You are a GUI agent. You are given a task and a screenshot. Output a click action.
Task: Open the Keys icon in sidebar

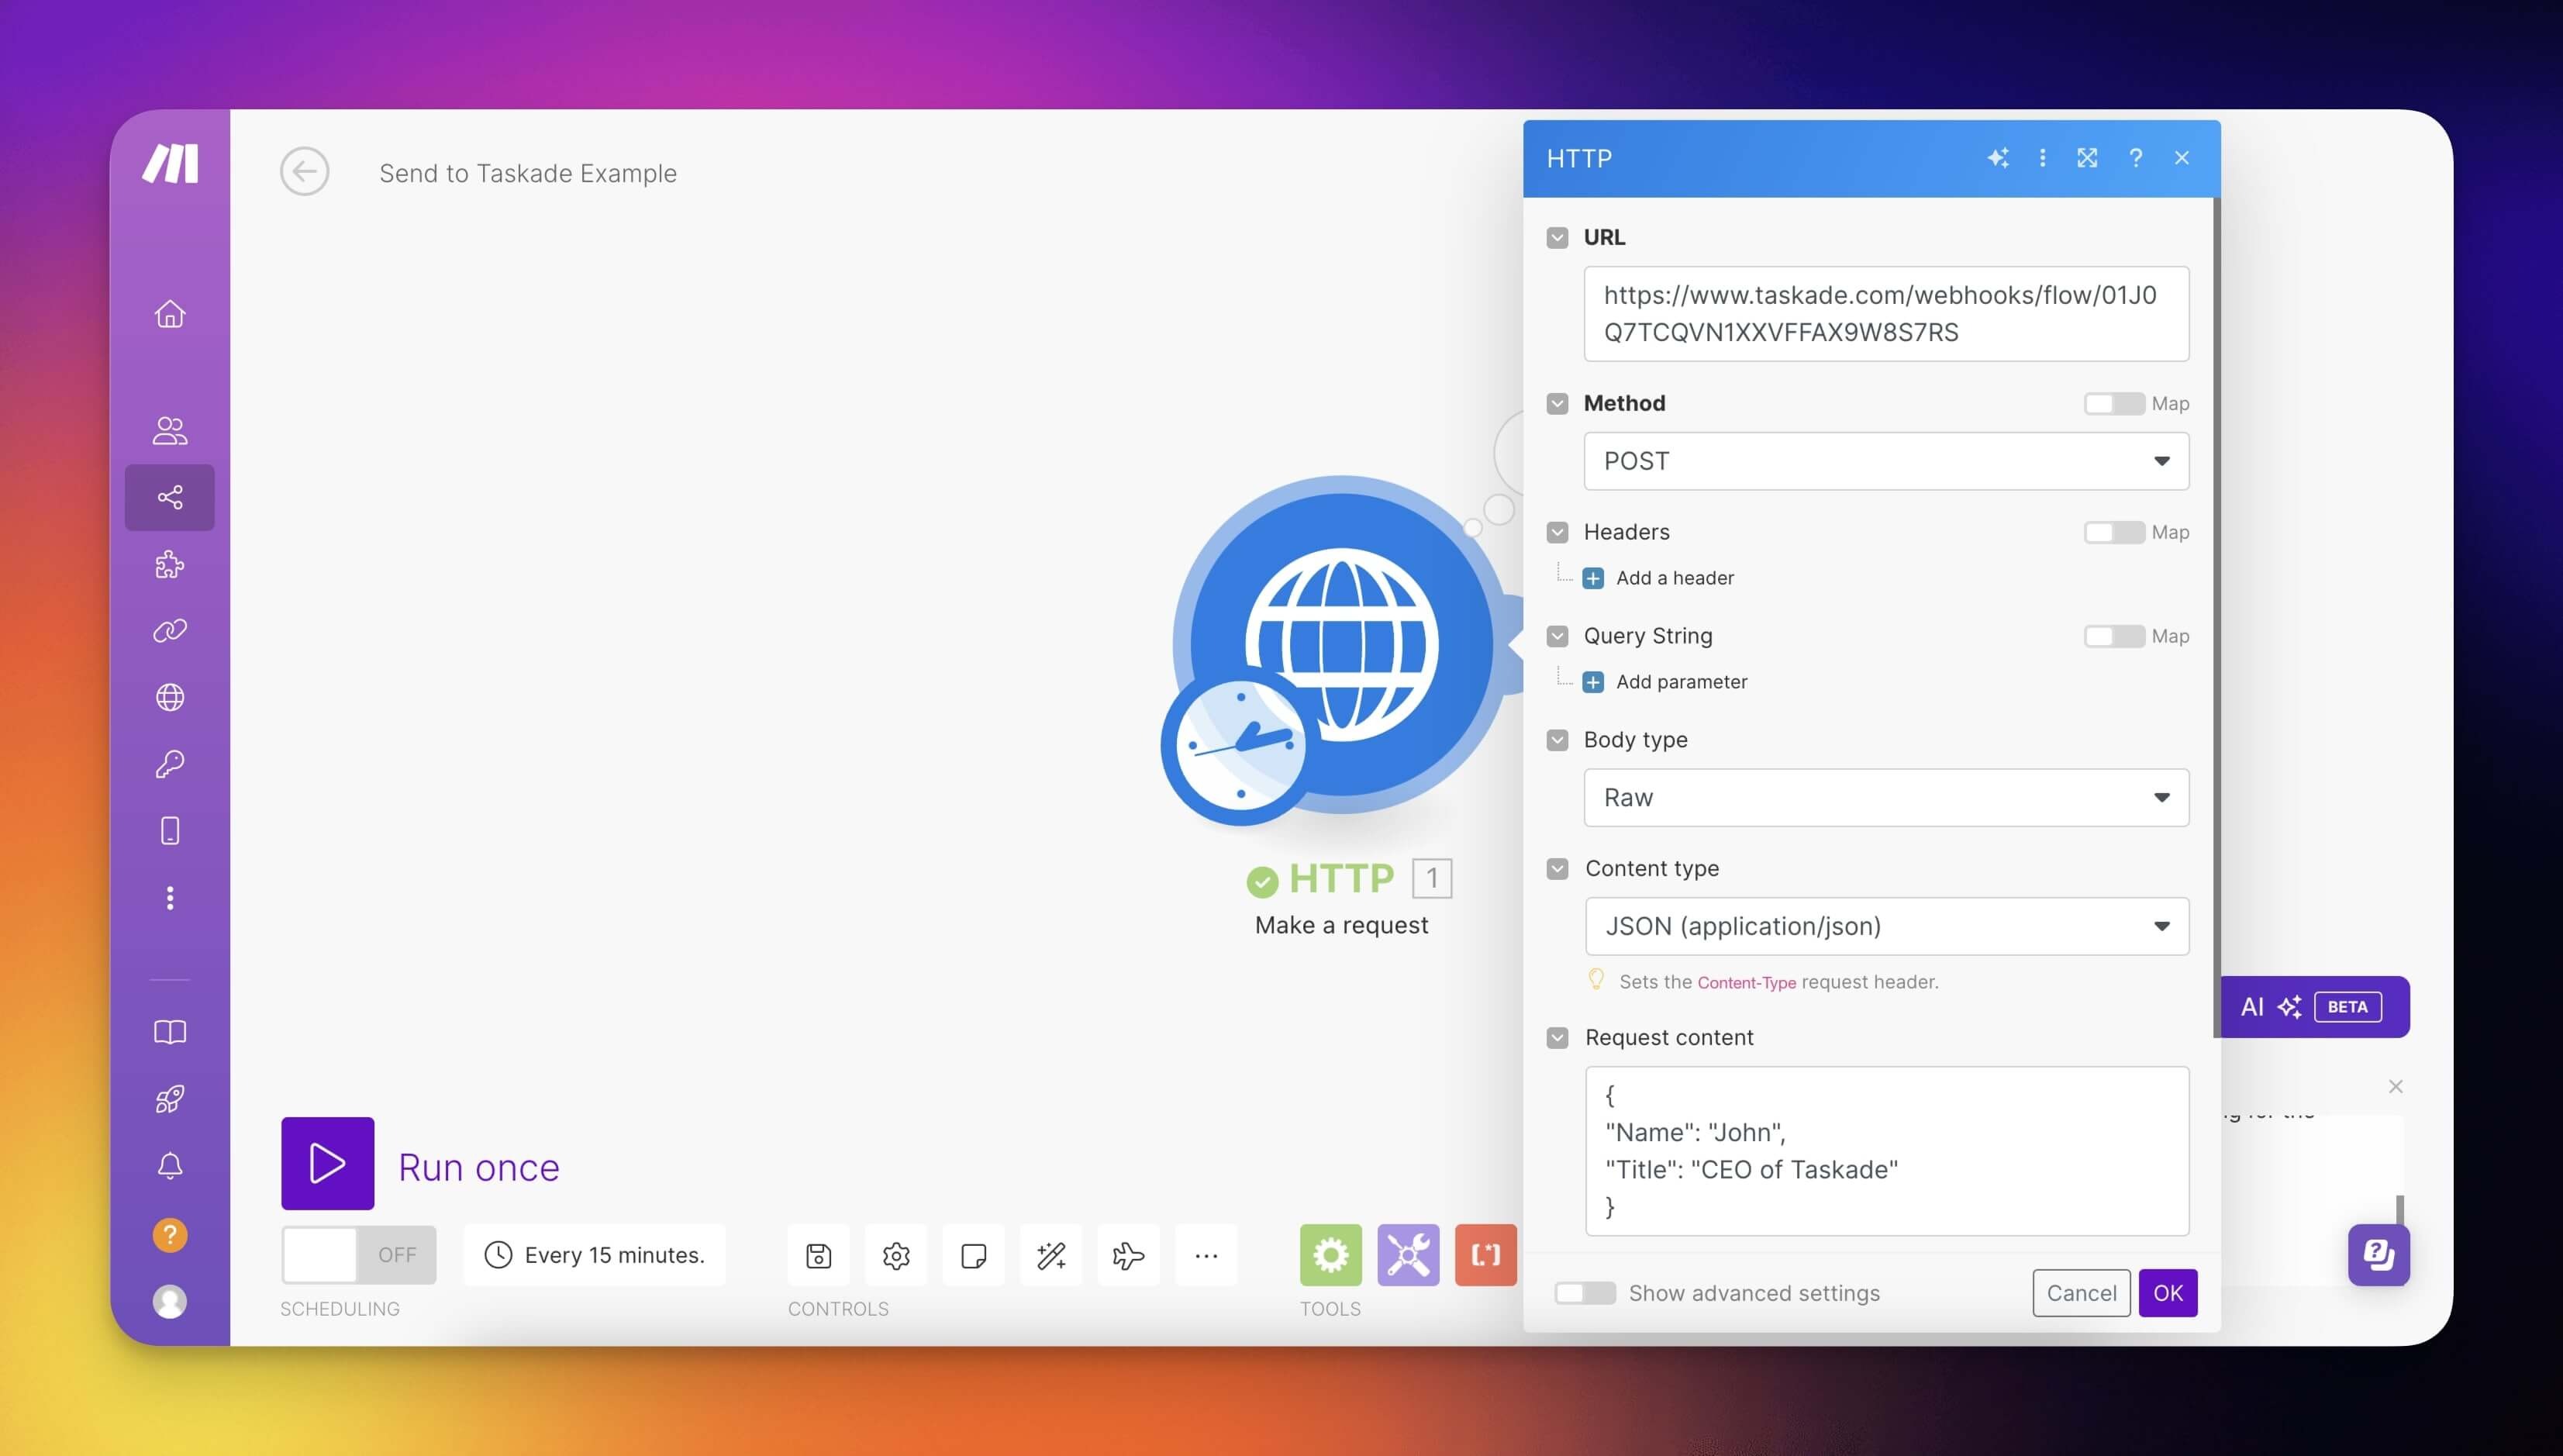(x=169, y=764)
